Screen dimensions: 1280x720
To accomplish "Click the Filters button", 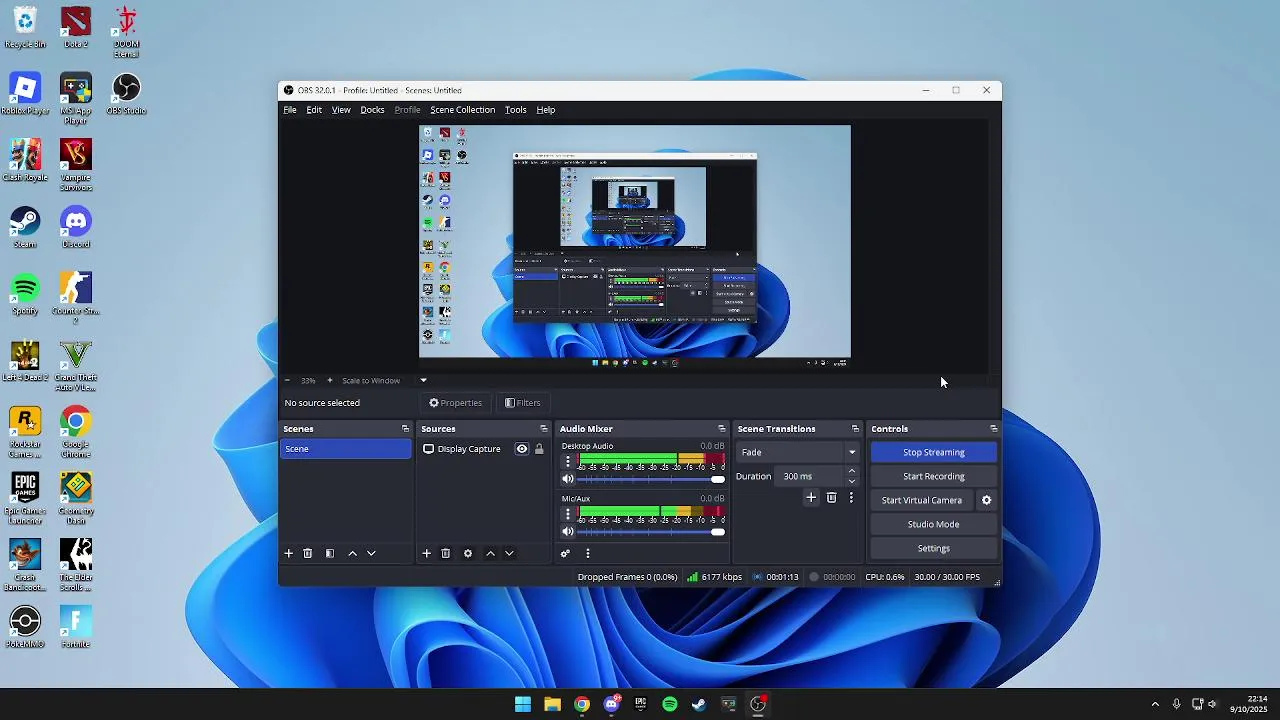I will [x=523, y=403].
